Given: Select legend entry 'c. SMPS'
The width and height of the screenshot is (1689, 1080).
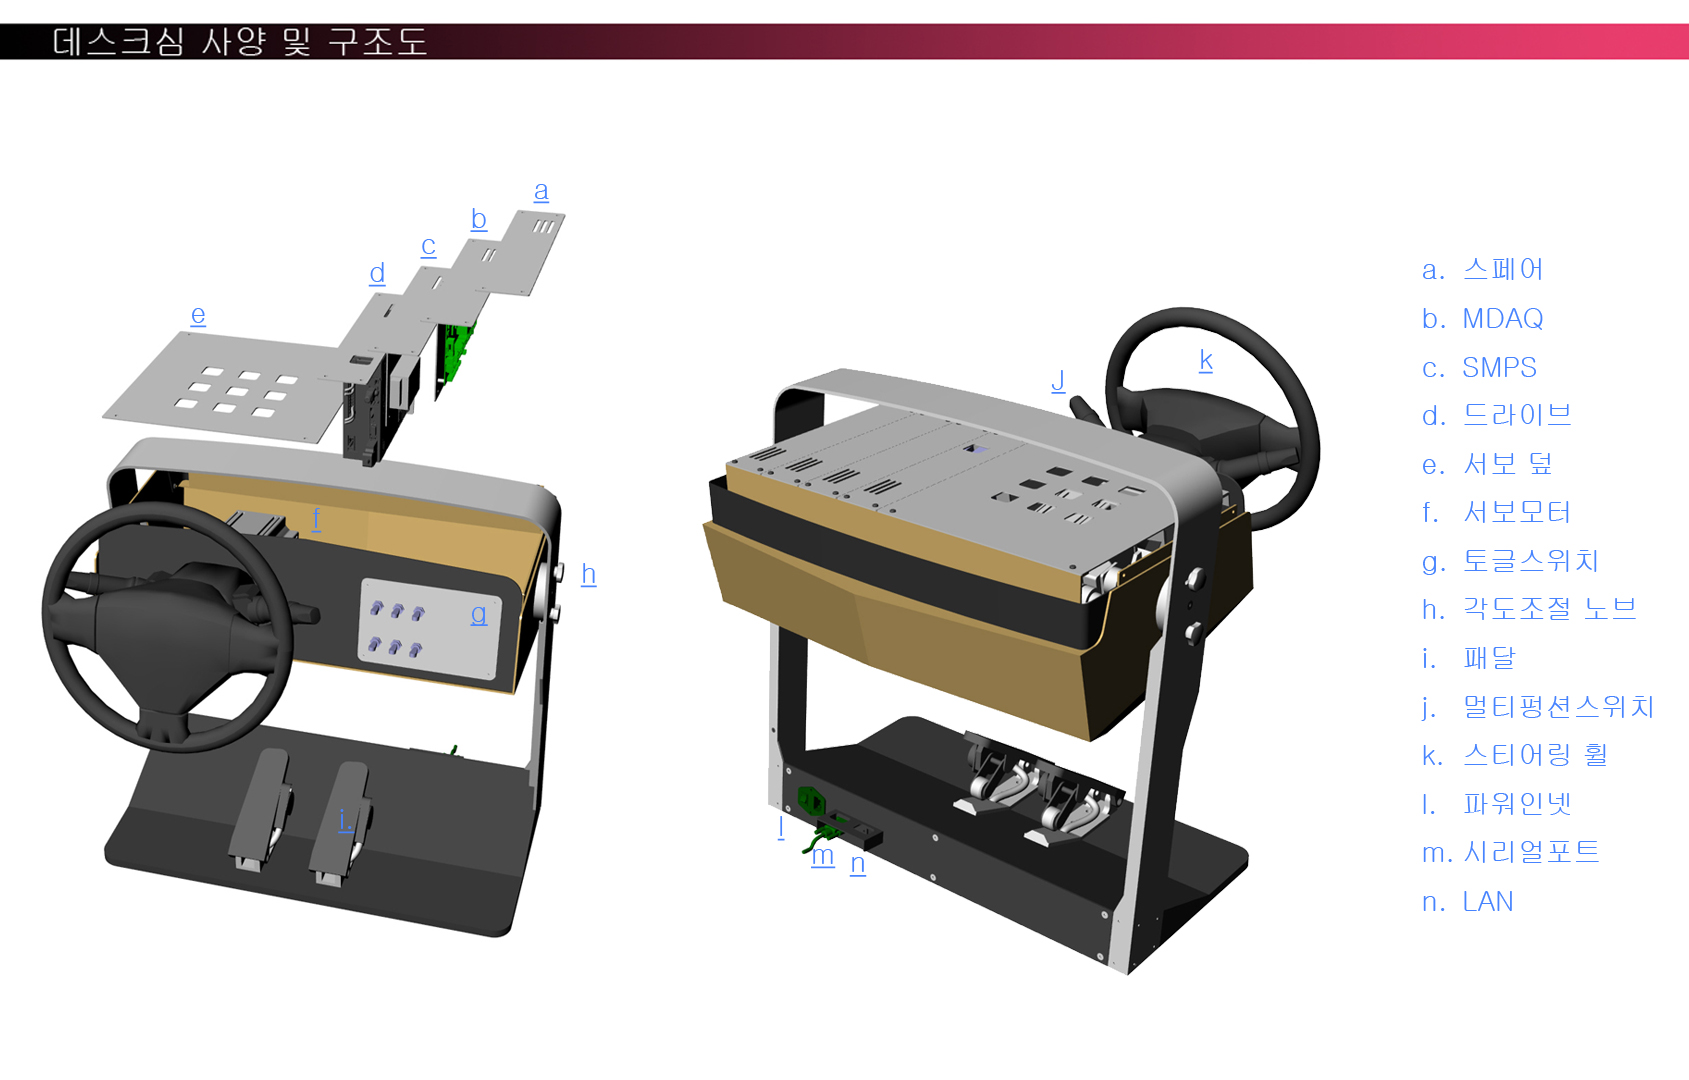Looking at the screenshot, I should [x=1479, y=368].
